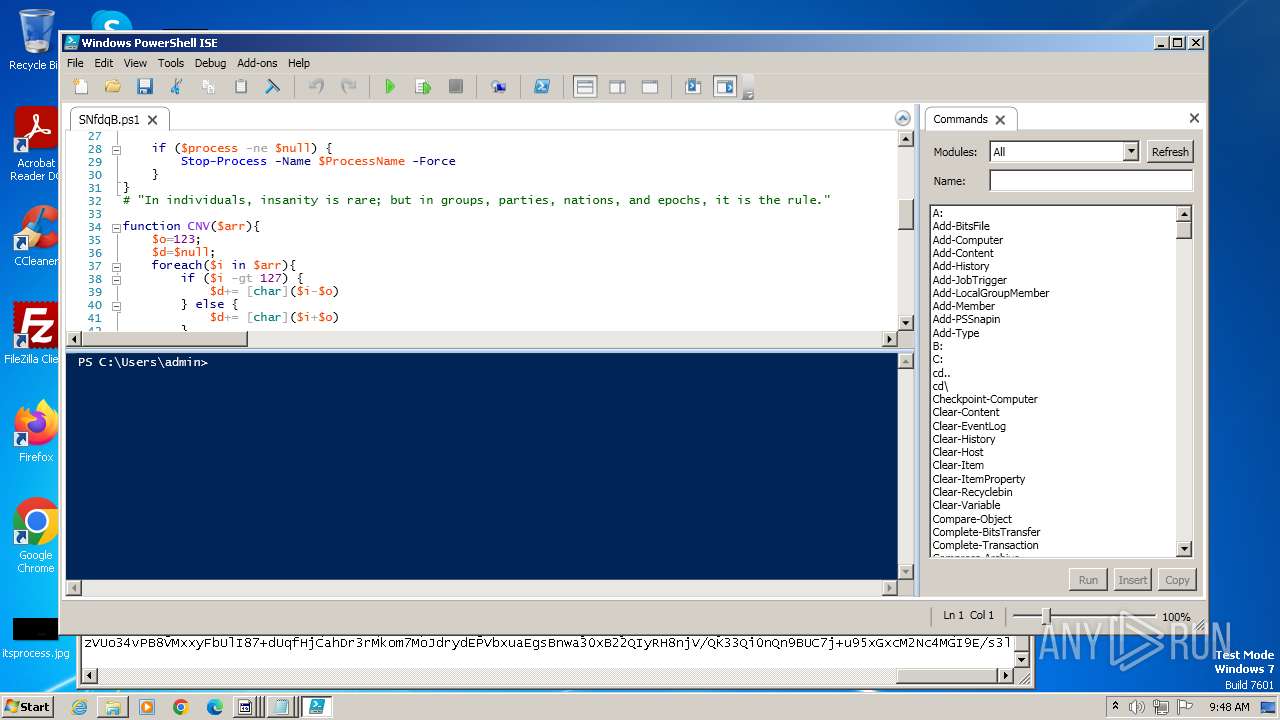Open the Modules dropdown
Image resolution: width=1280 pixels, height=720 pixels.
pos(1131,152)
